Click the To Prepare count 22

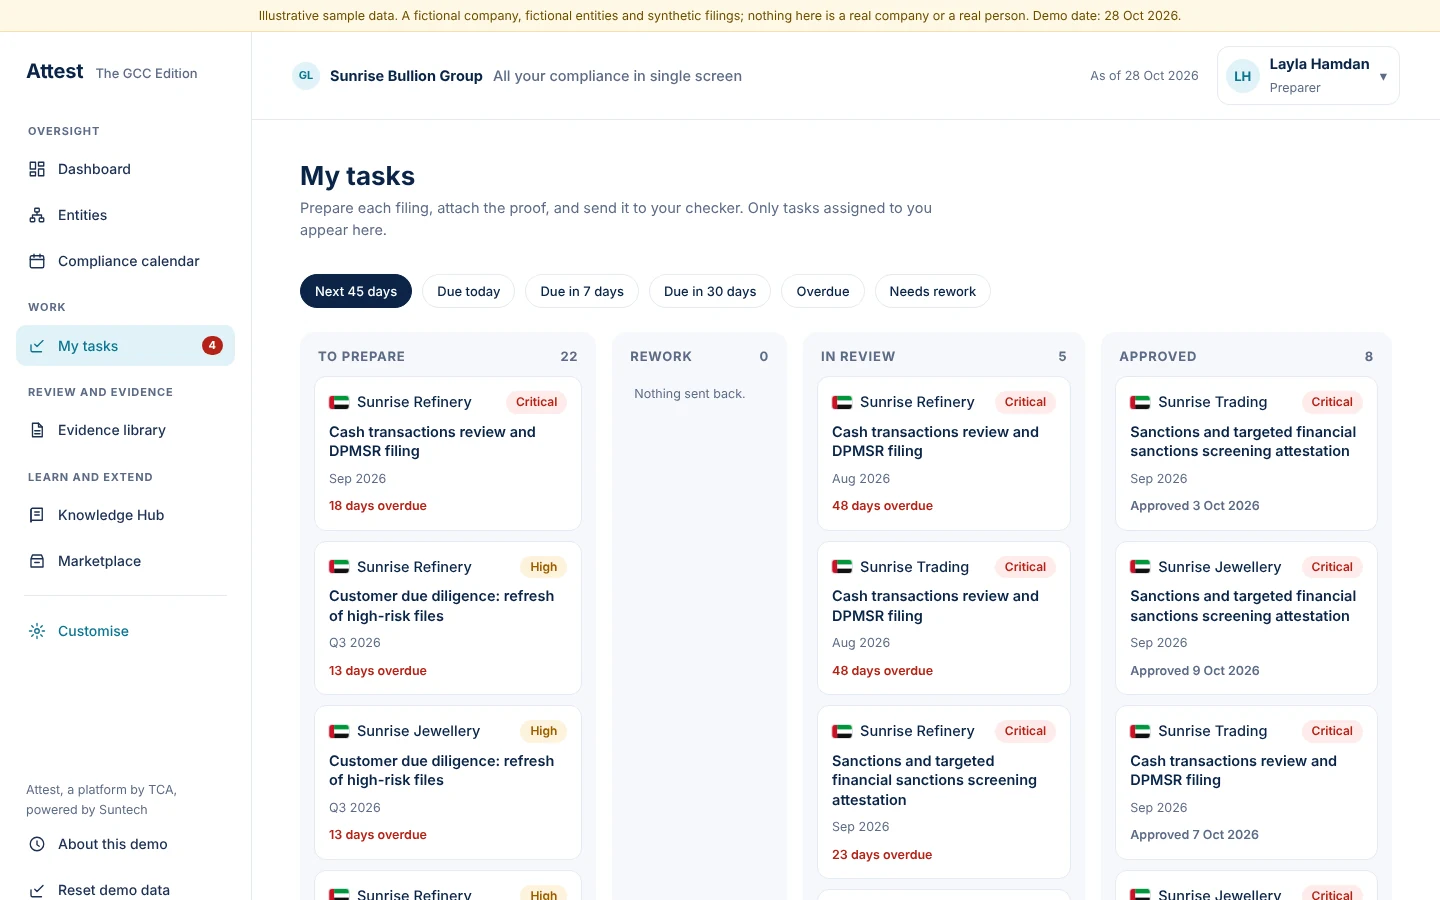[569, 356]
